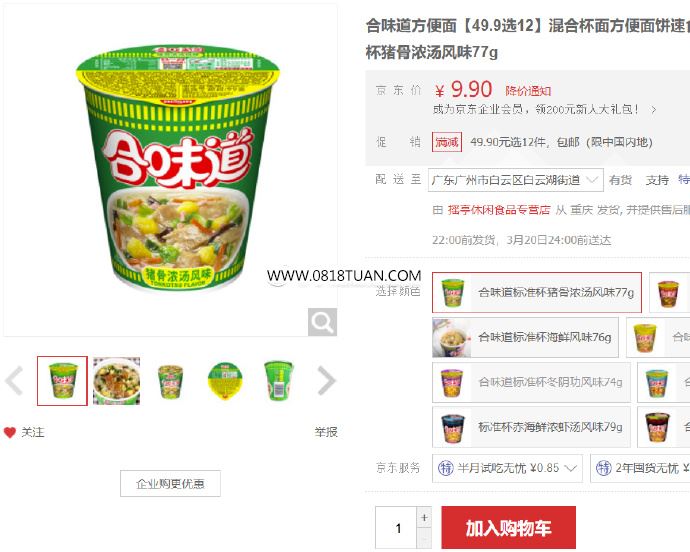The image size is (690, 552).
Task: Choose 合味道标准杯冬阴功风味74g flavor
Action: (x=531, y=382)
